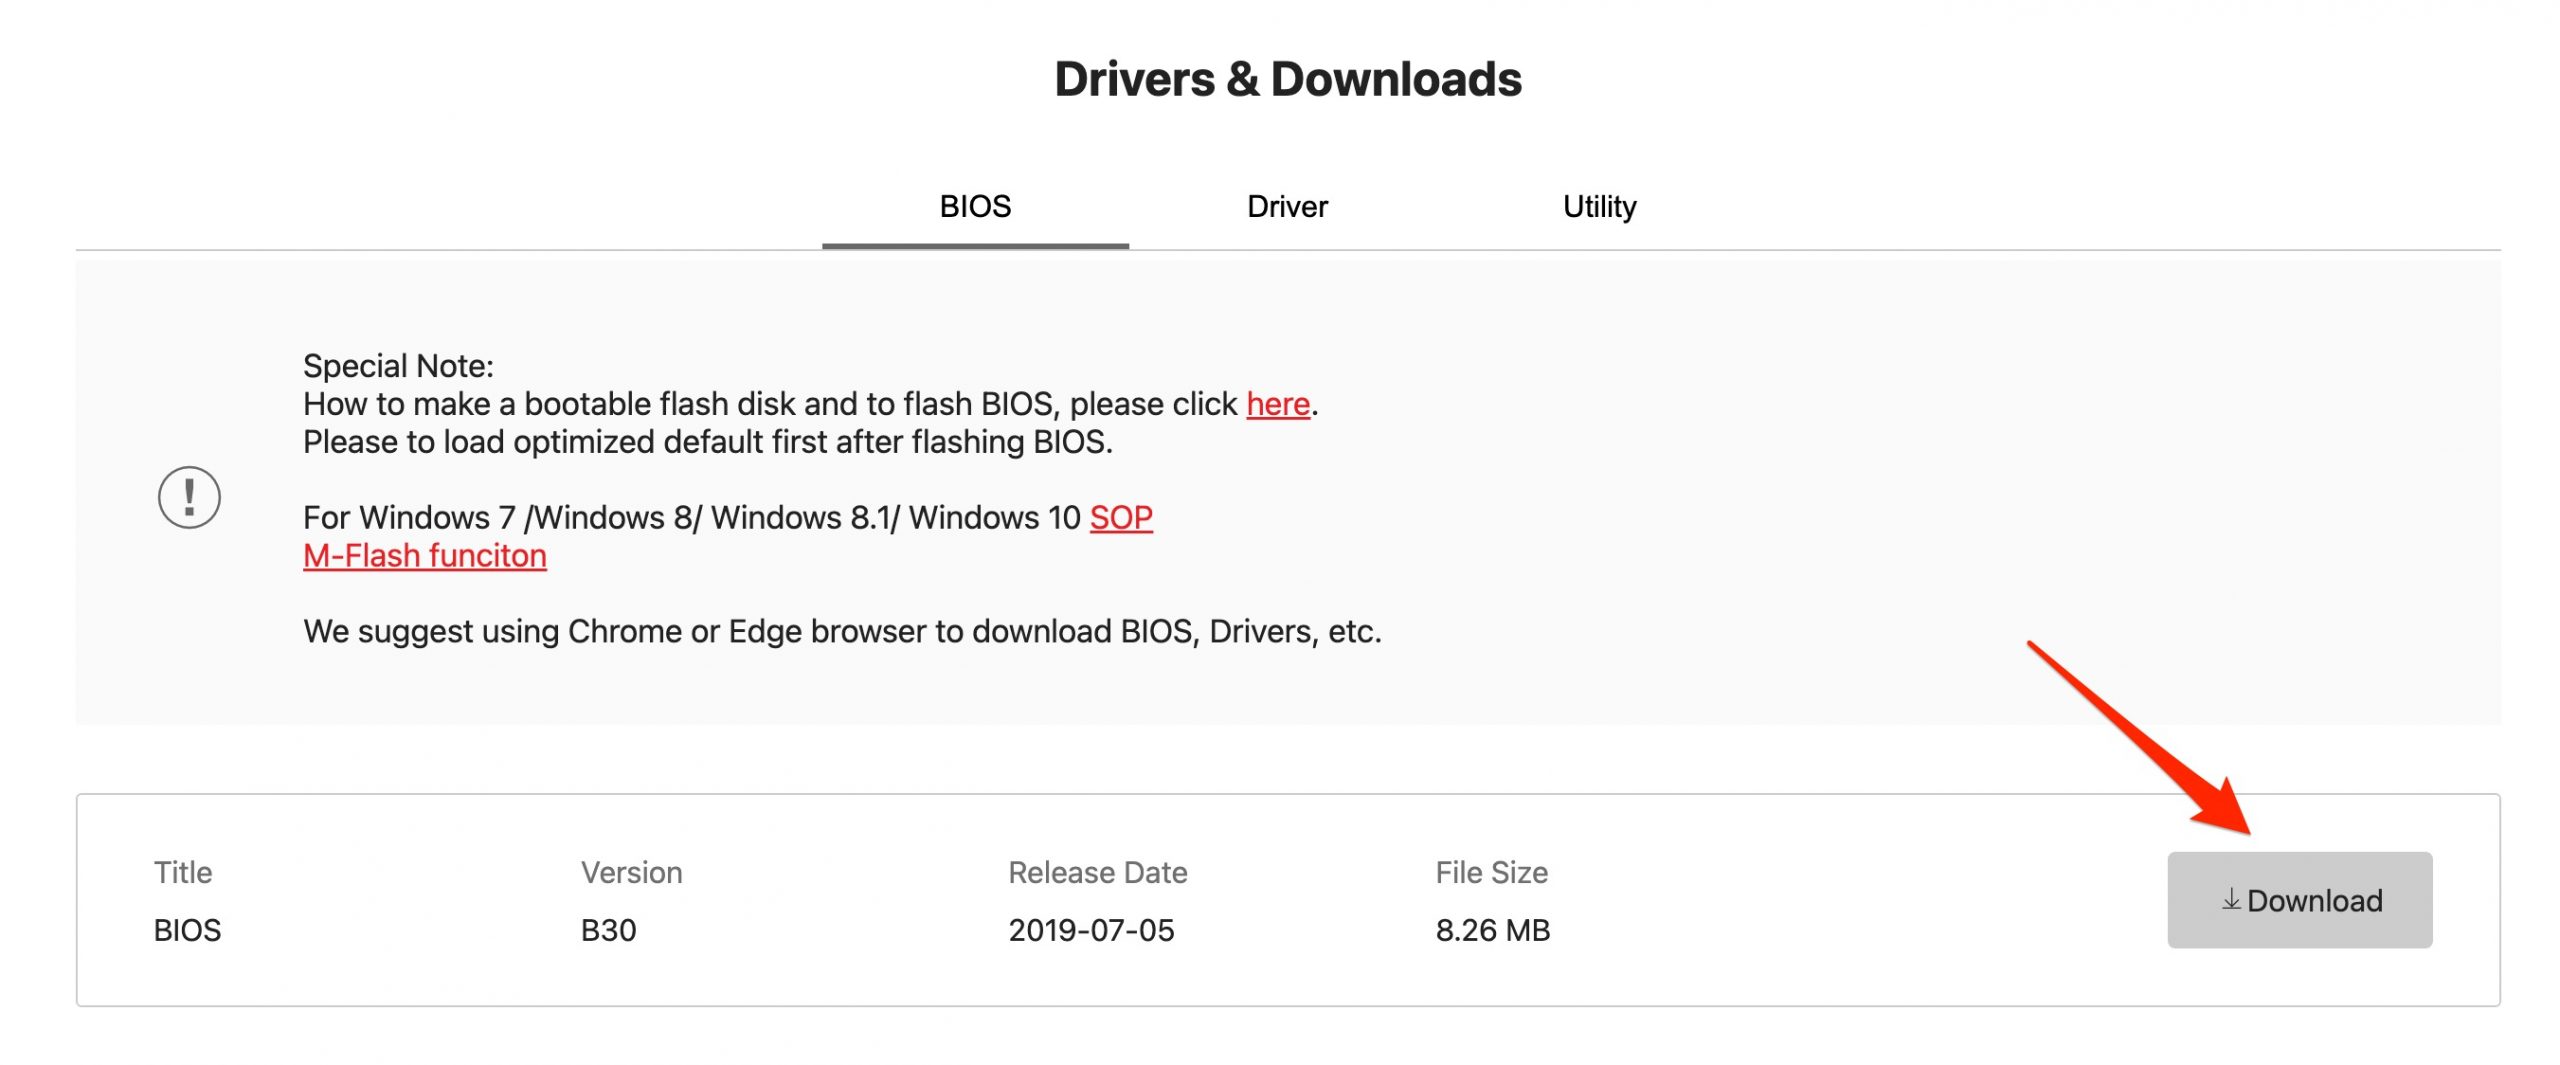Open the Utility tab
Screen dimensions: 2560x1065
pos(1599,206)
